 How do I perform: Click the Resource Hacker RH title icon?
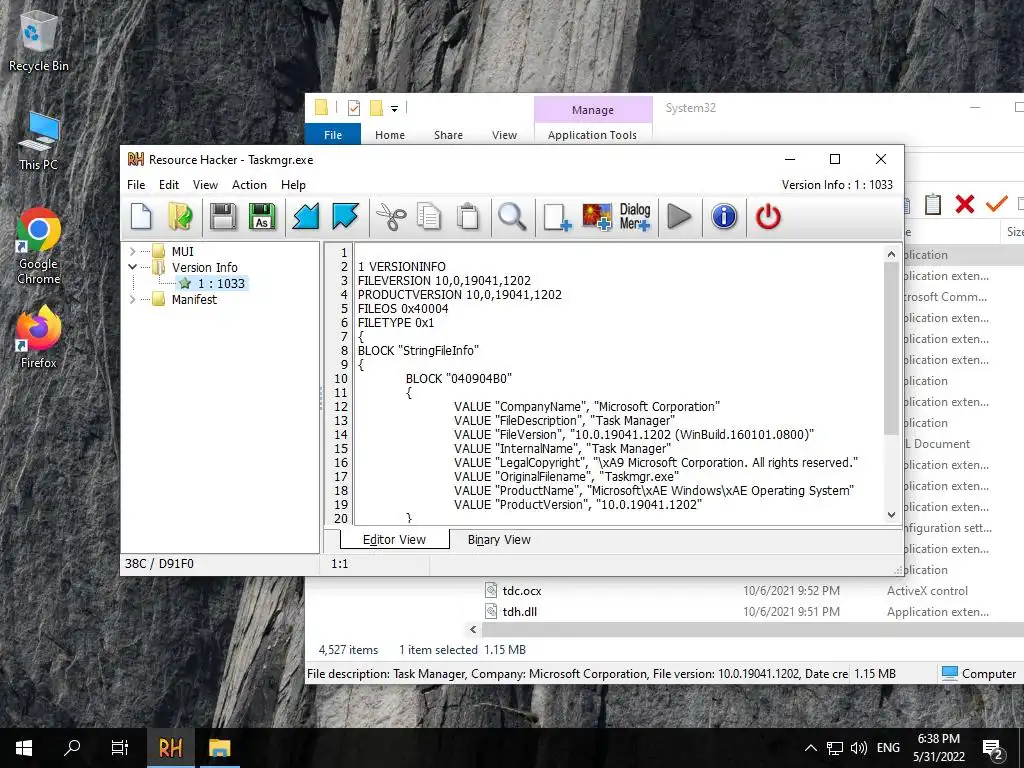click(136, 159)
